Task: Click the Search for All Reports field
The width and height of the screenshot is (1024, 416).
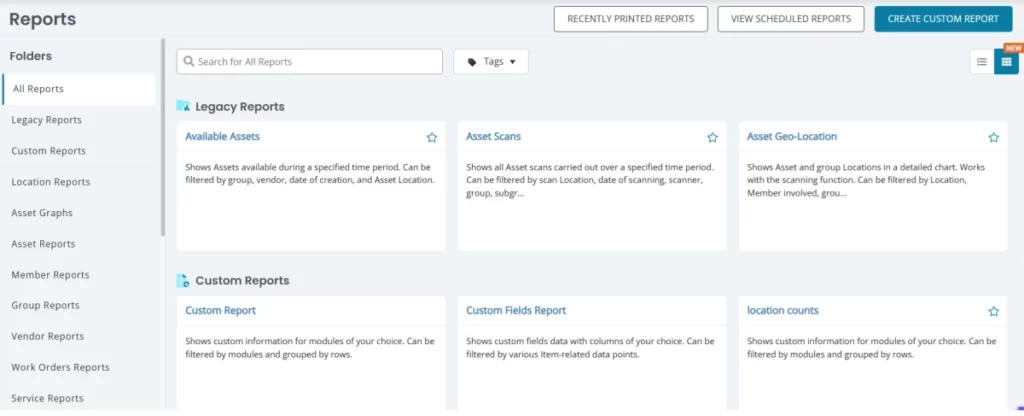Action: tap(310, 61)
